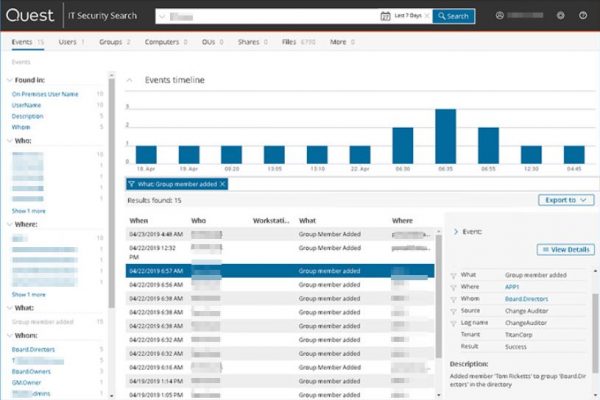
Task: Open the Export to dropdown
Action: 565,200
